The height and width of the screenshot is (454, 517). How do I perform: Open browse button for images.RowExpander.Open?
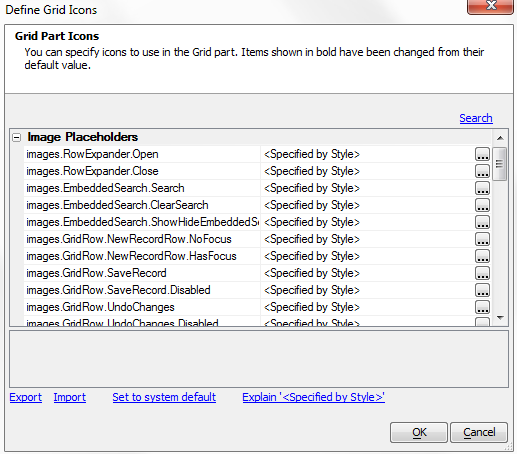[x=482, y=154]
